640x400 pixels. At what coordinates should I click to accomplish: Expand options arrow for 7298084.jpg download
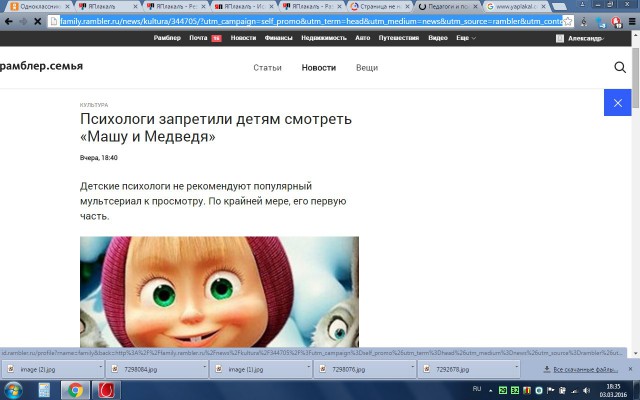(204, 367)
